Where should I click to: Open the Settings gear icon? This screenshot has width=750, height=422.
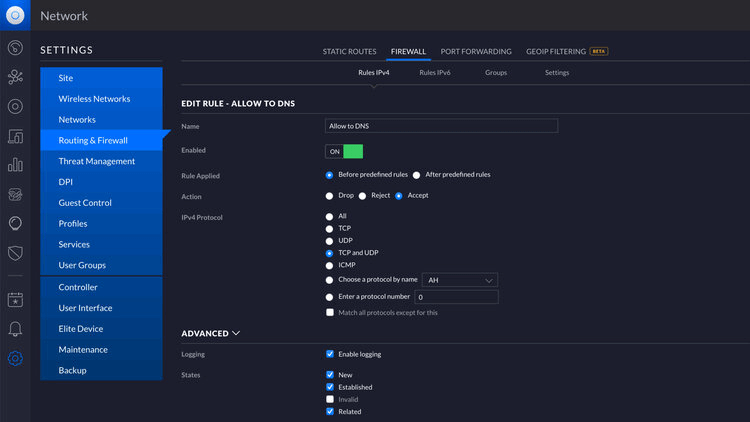(15, 358)
